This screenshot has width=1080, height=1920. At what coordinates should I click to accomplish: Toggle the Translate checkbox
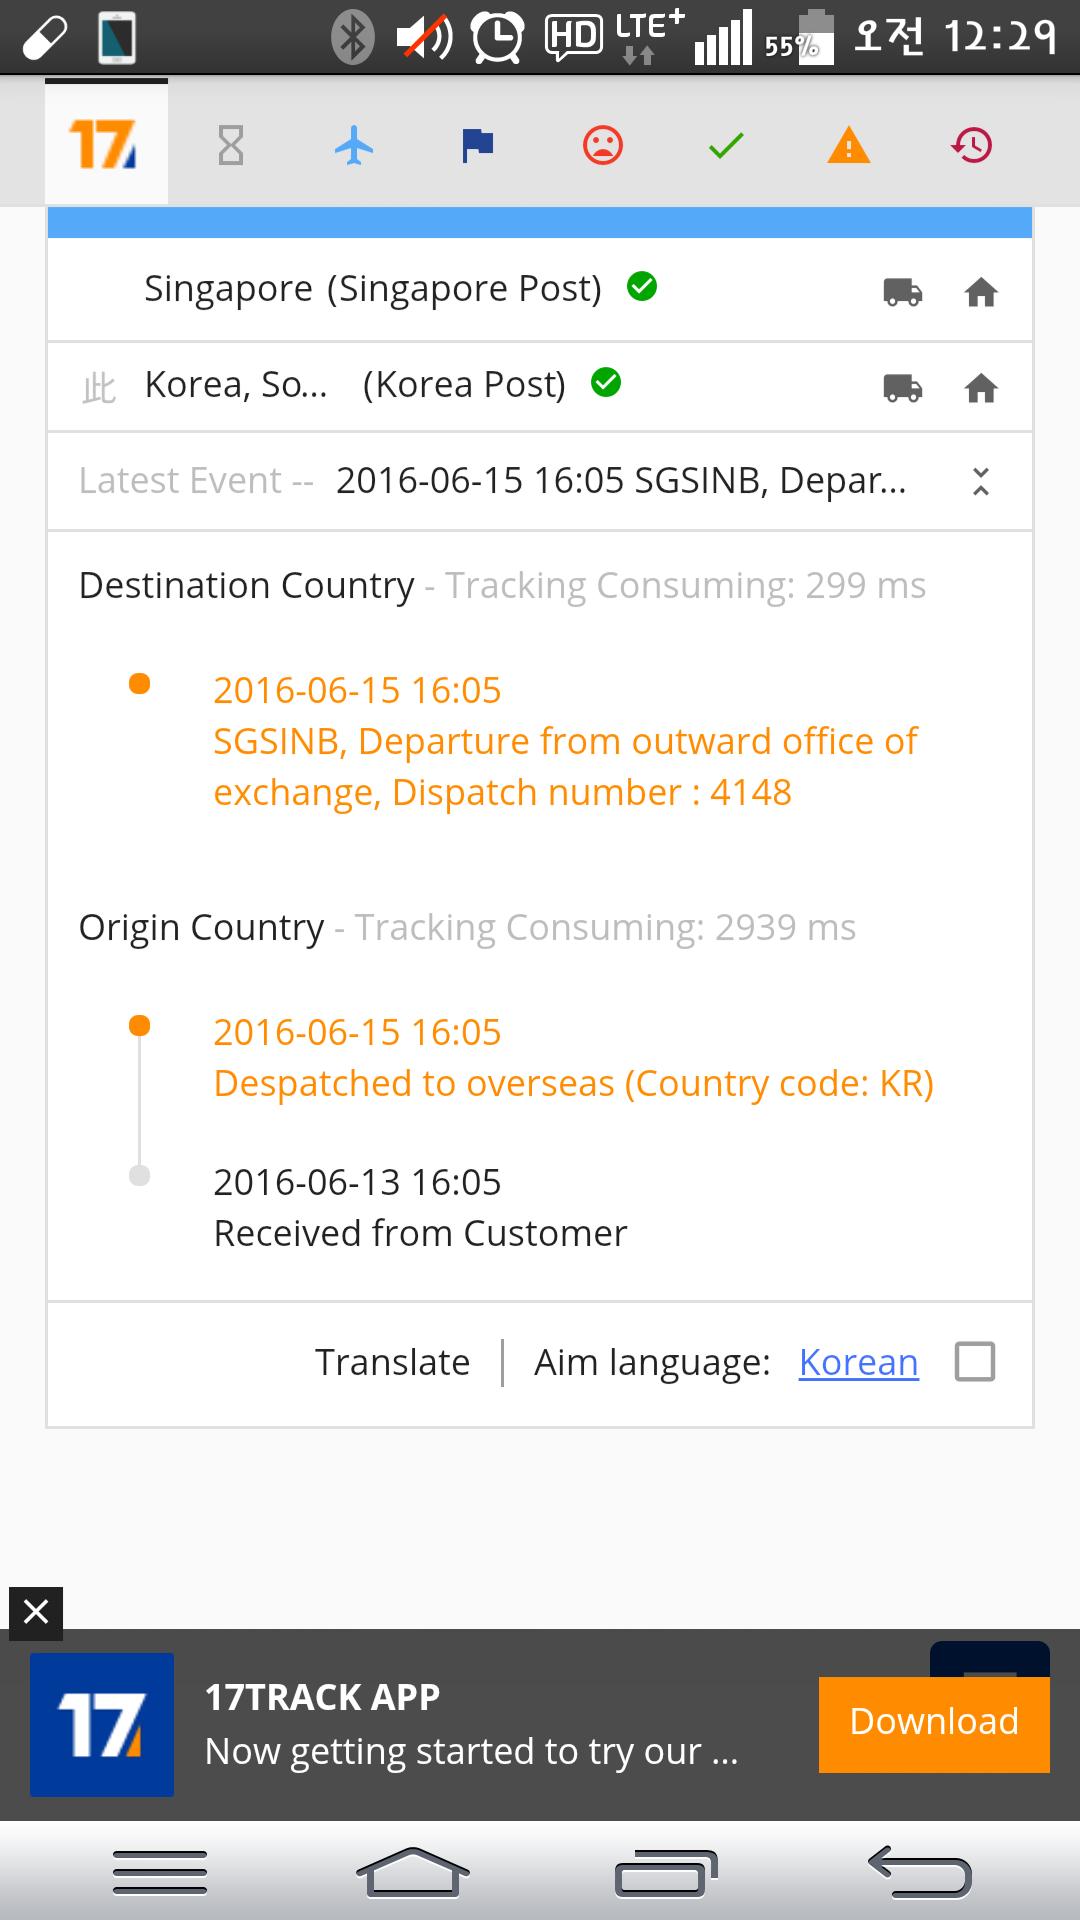click(x=974, y=1362)
